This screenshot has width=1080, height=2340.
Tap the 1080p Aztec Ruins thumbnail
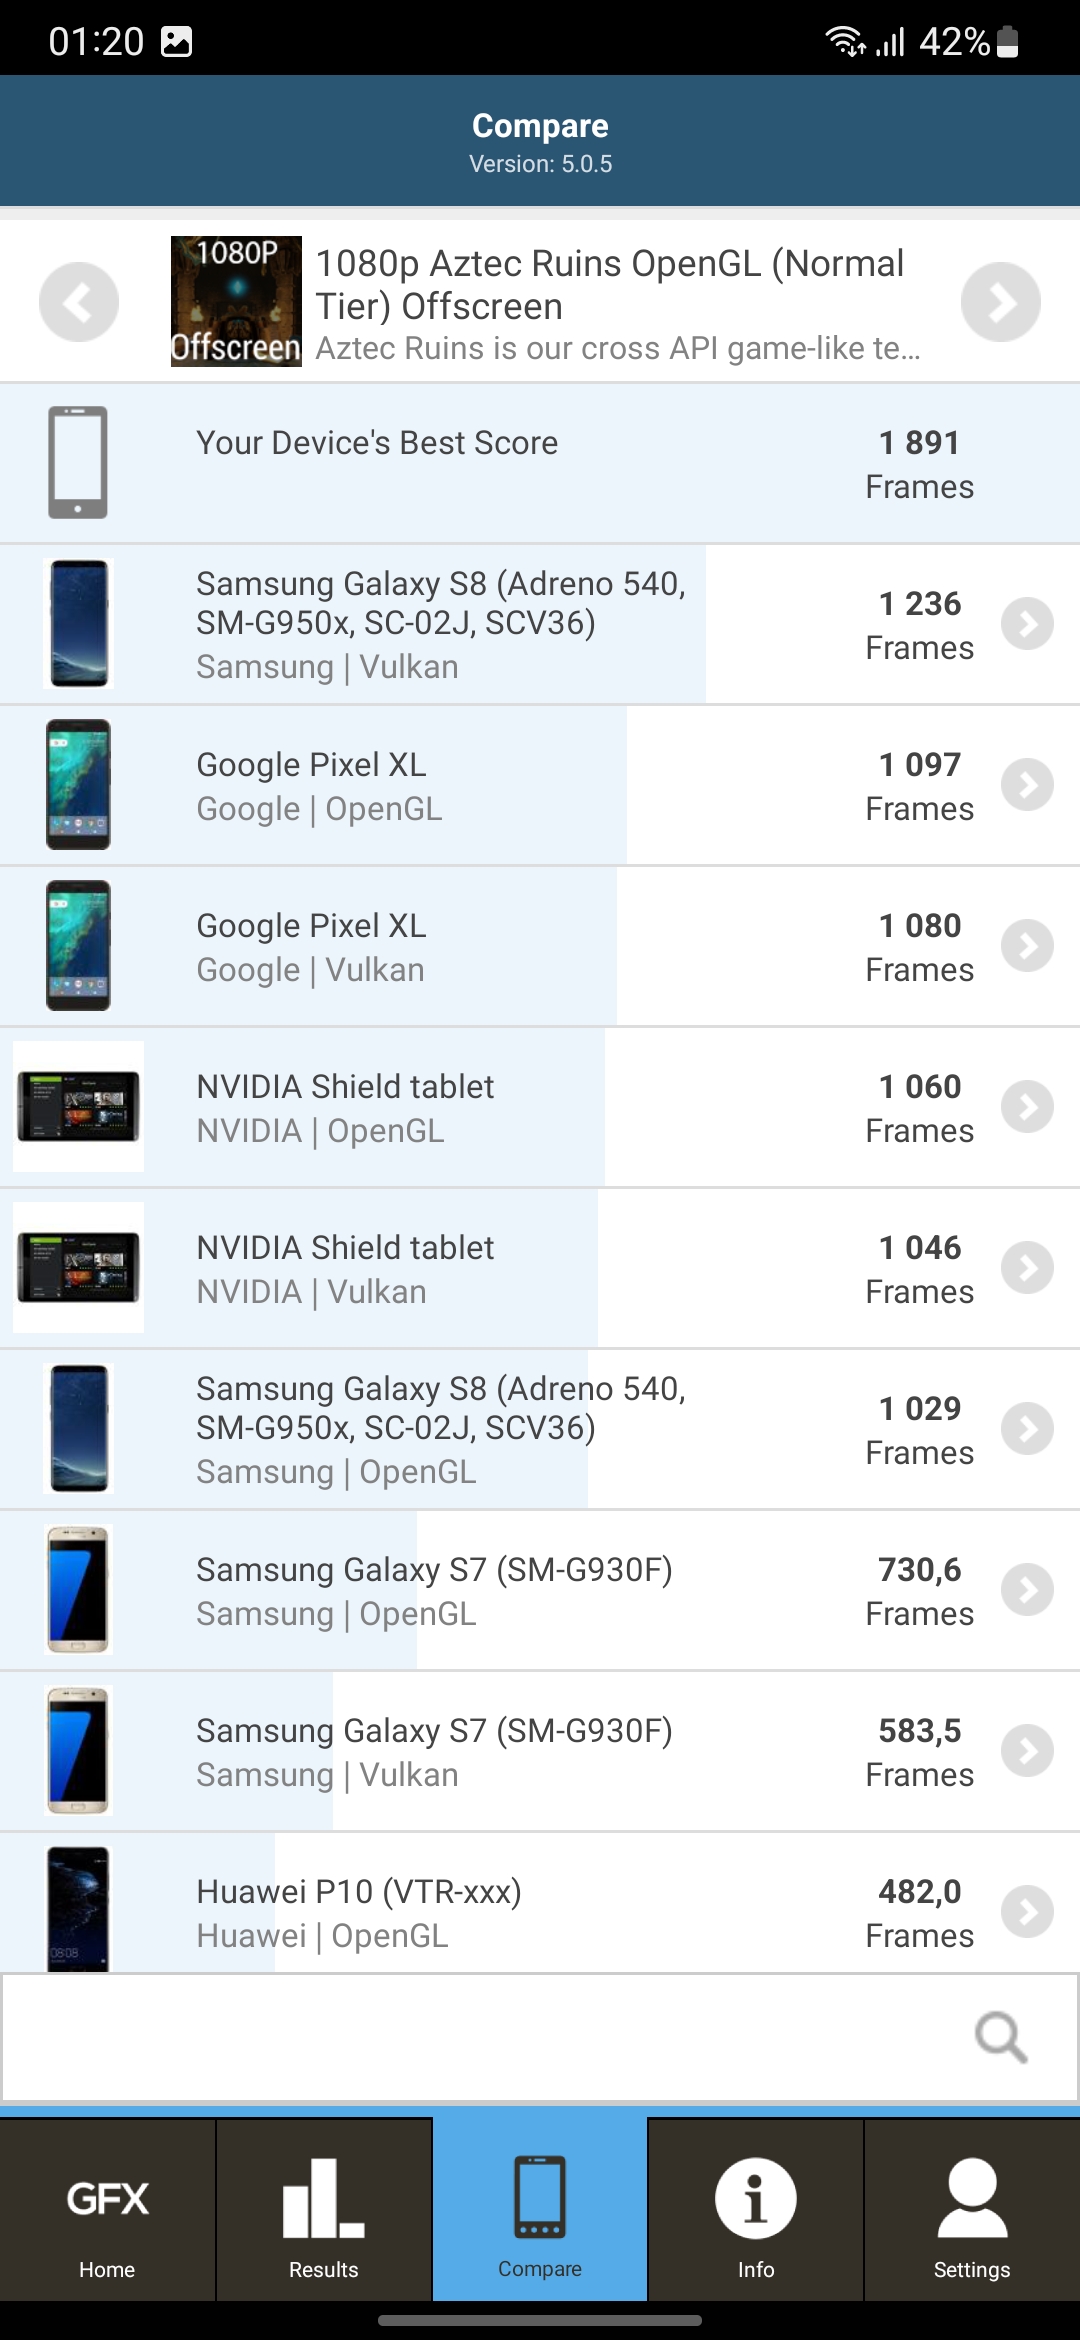(236, 302)
